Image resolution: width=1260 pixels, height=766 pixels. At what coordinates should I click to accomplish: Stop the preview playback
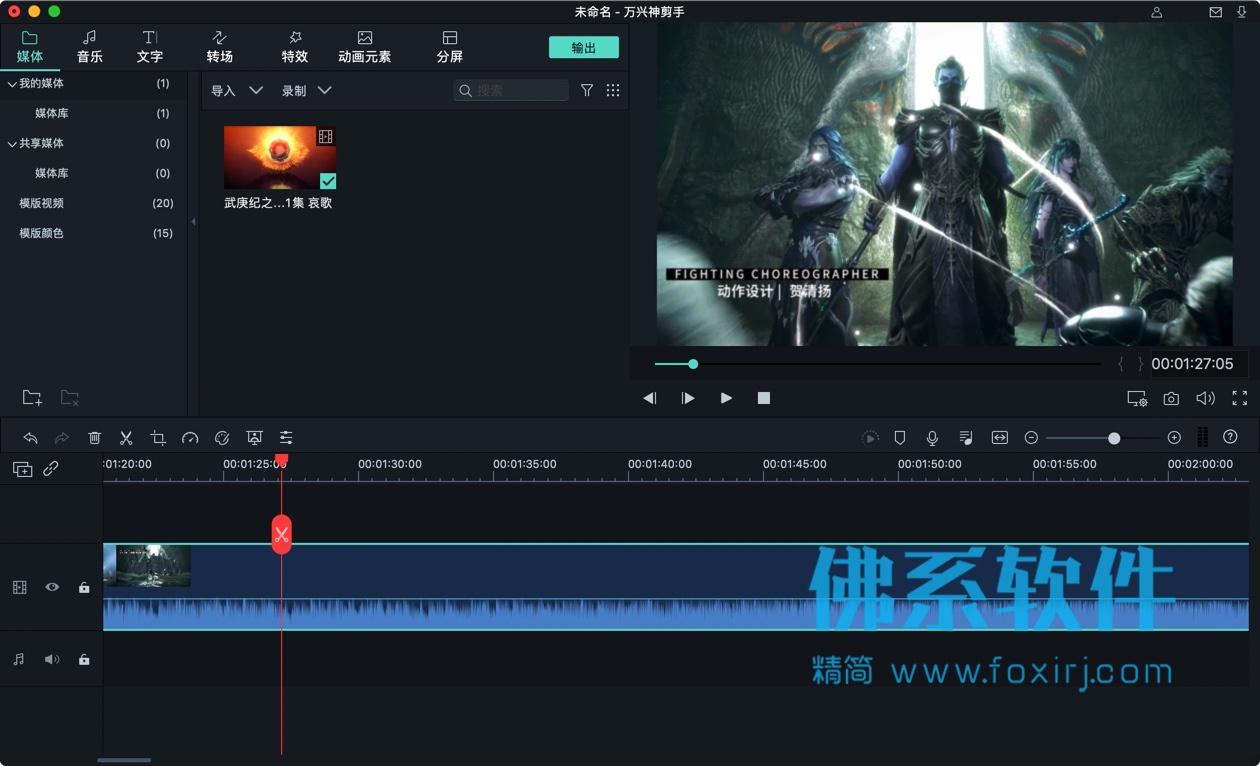[x=764, y=398]
